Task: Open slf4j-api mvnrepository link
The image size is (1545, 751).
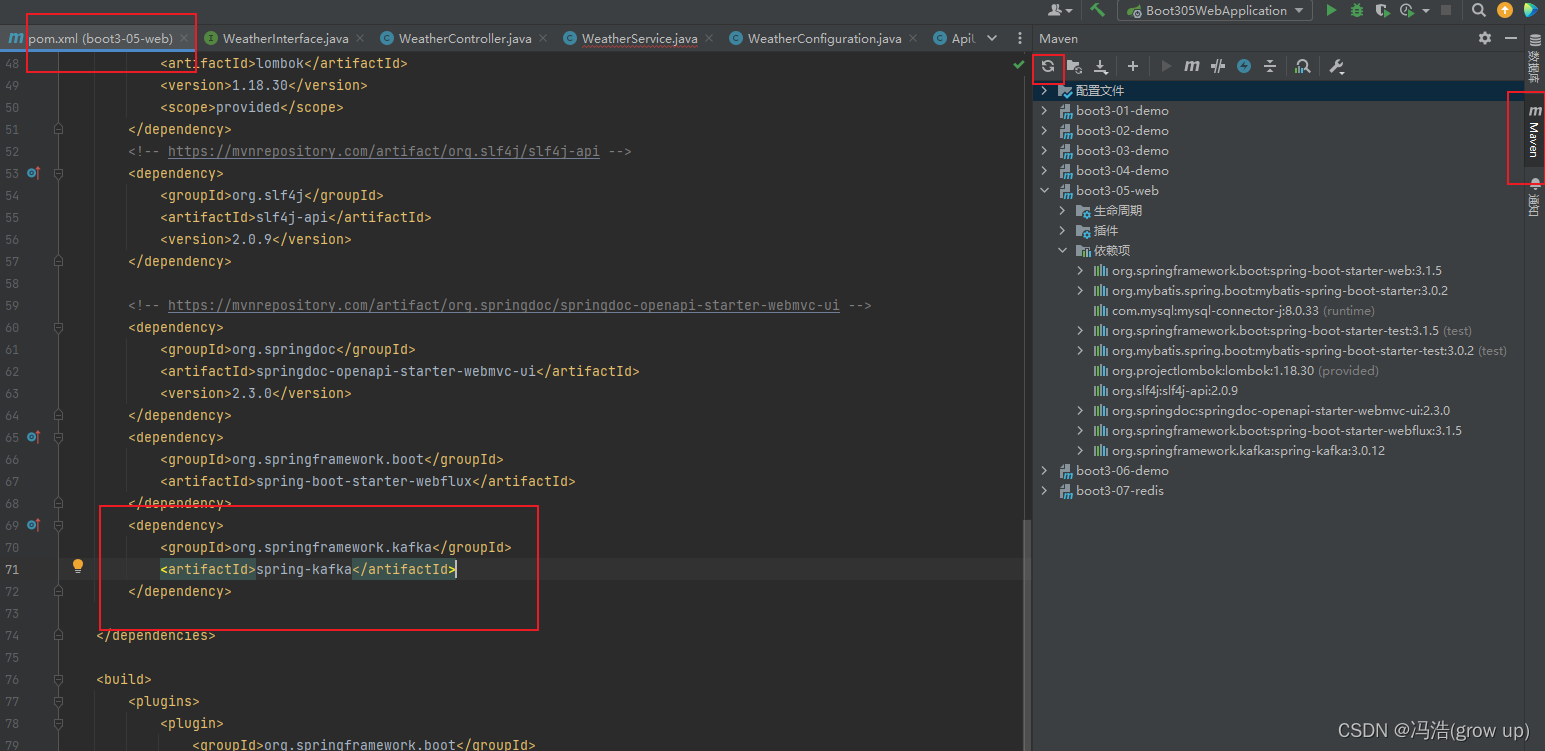Action: tap(384, 152)
